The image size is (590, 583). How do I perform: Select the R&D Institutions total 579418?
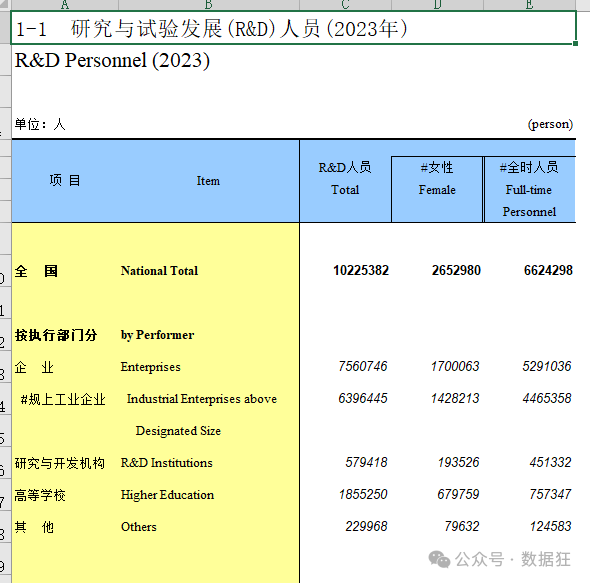[366, 462]
